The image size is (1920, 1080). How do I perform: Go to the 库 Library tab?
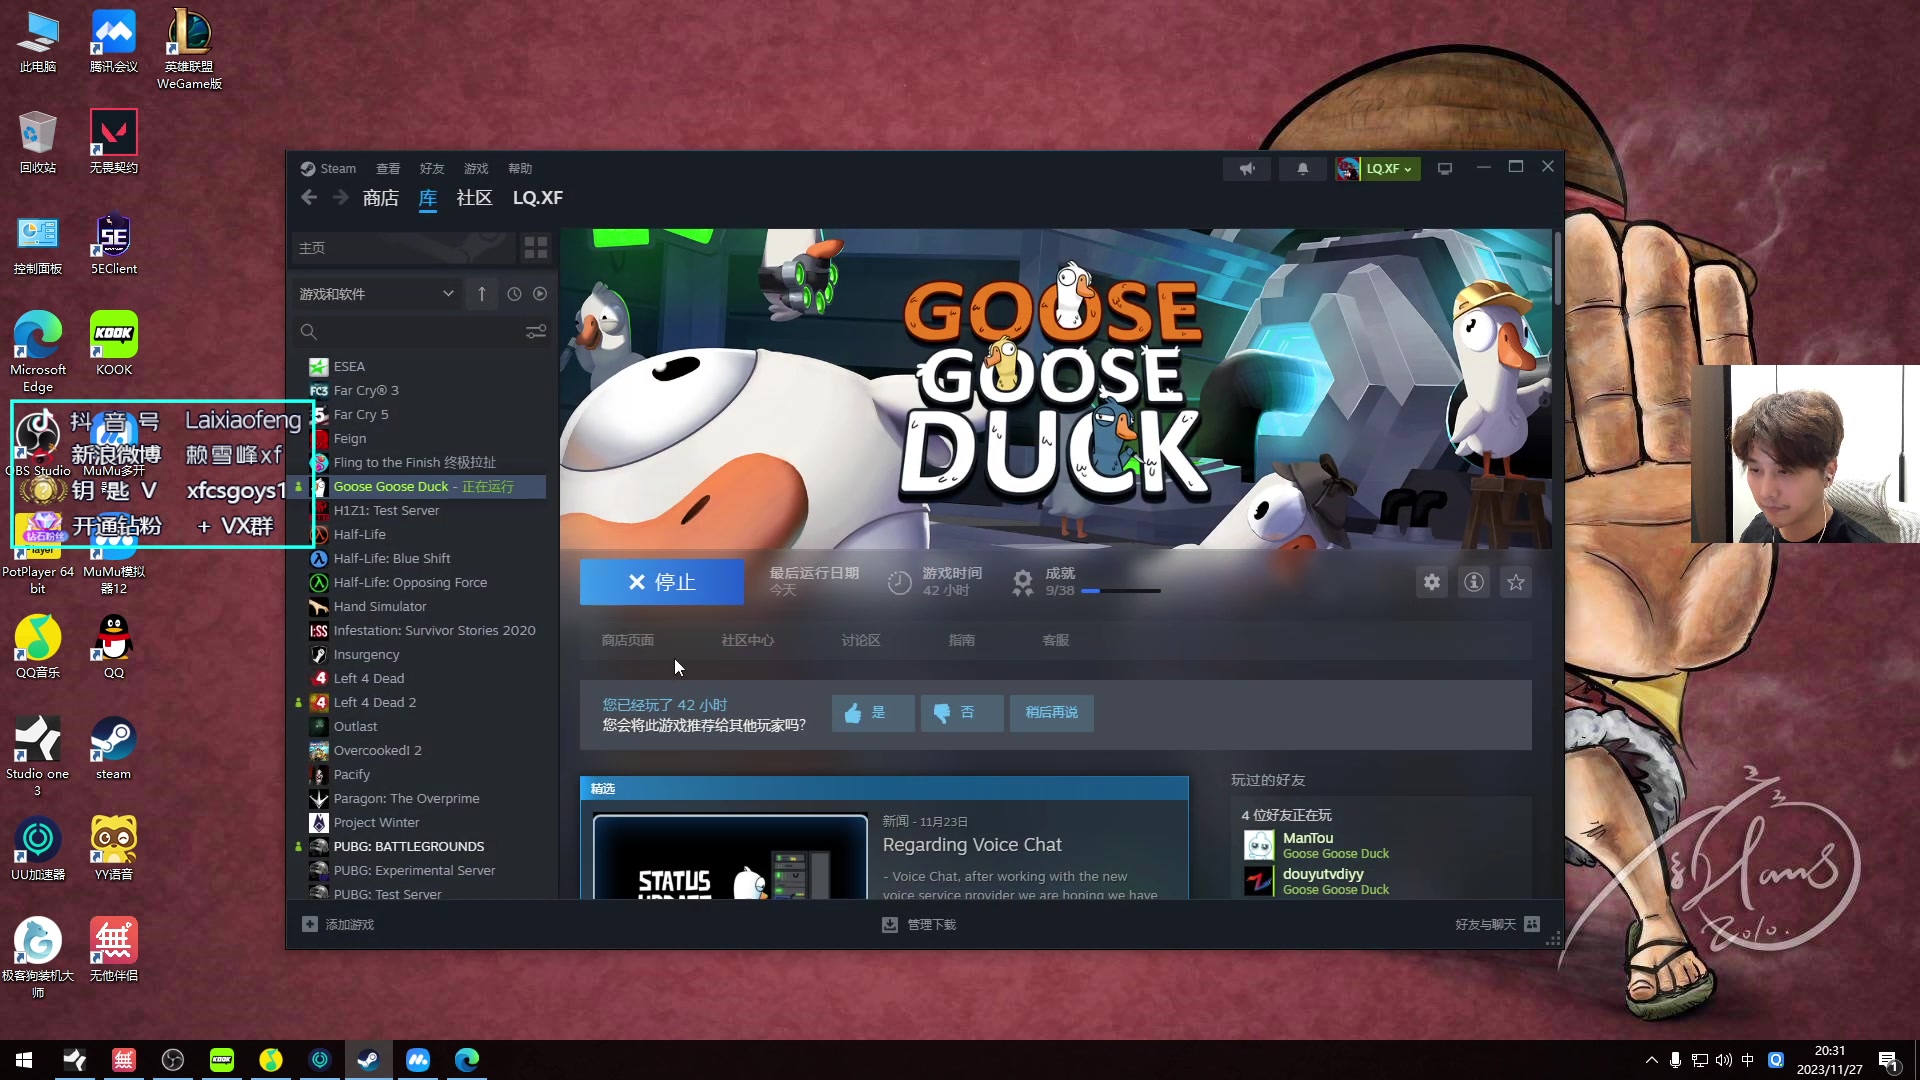pos(427,197)
